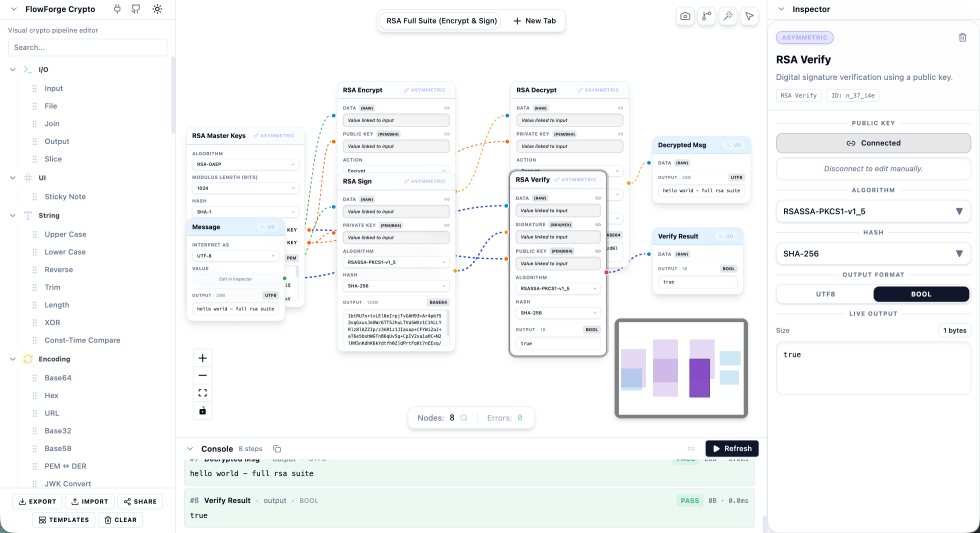
Task: Zoom in on the canvas with plus
Action: coord(202,358)
